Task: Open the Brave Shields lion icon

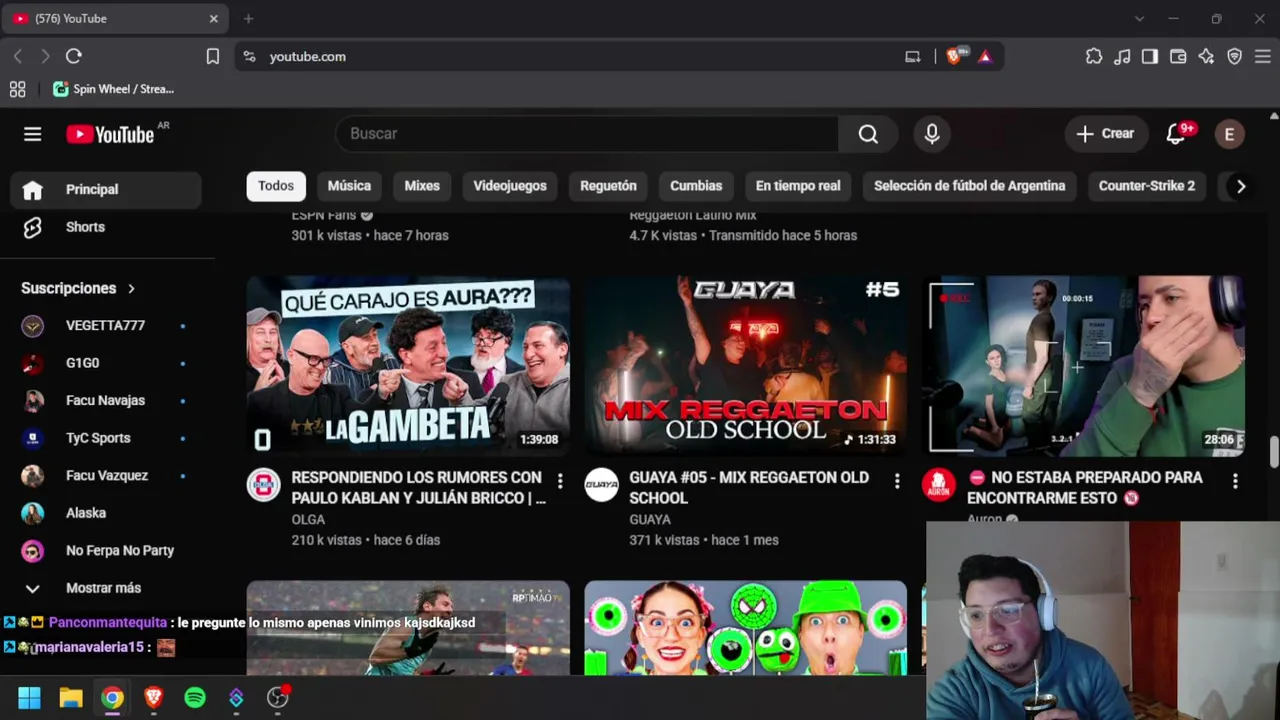Action: point(955,56)
